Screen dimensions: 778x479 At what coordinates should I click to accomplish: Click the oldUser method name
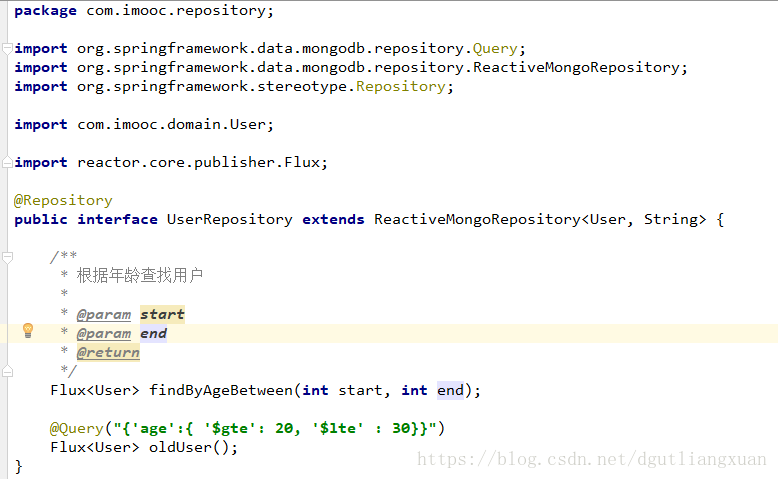[x=181, y=447]
